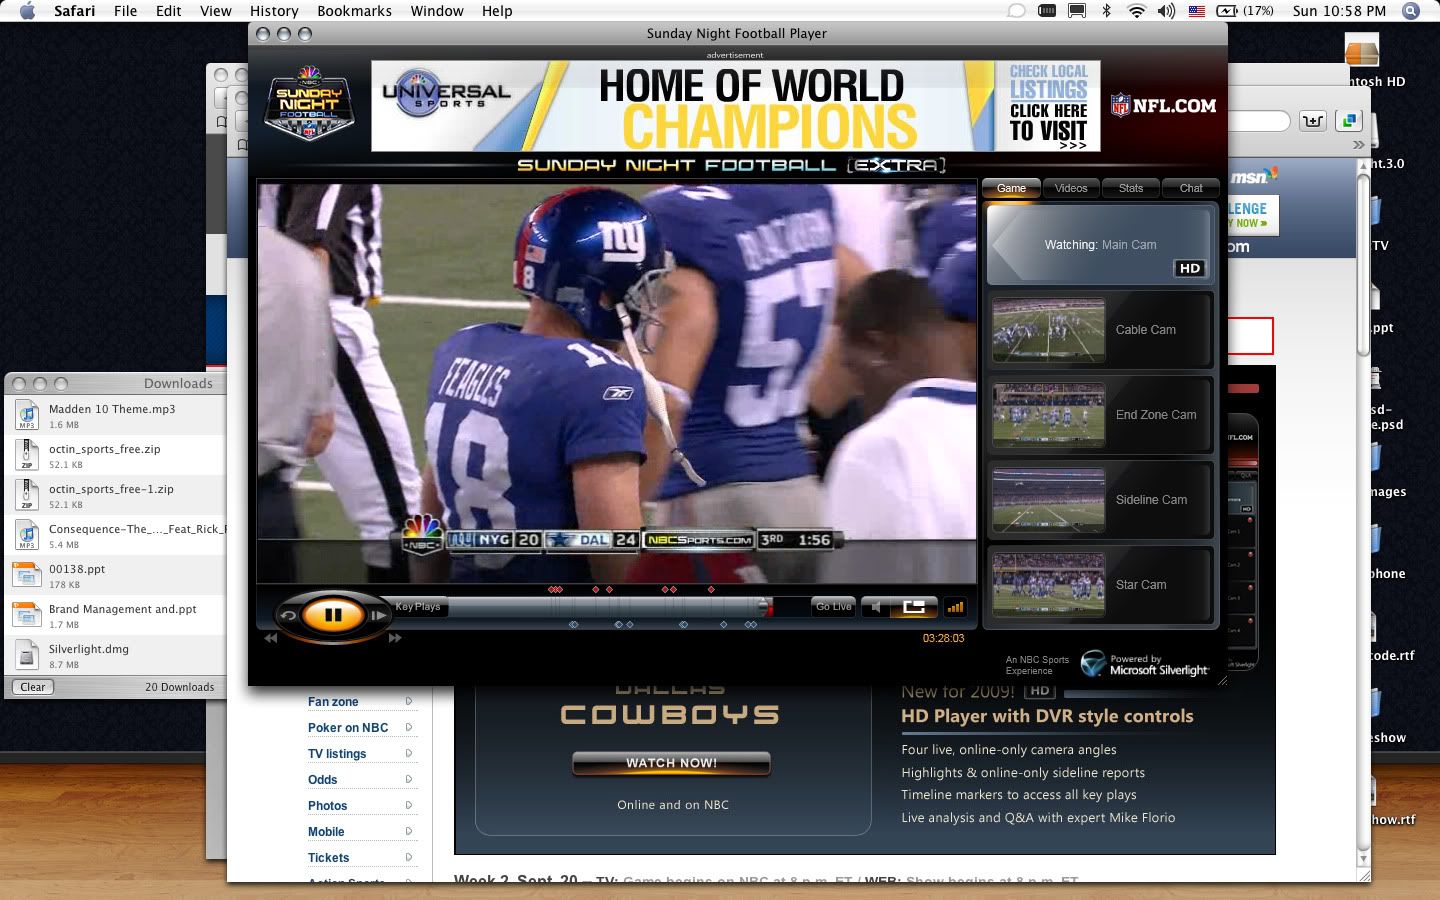1440x900 pixels.
Task: Open the Bookmarks menu
Action: pyautogui.click(x=354, y=11)
